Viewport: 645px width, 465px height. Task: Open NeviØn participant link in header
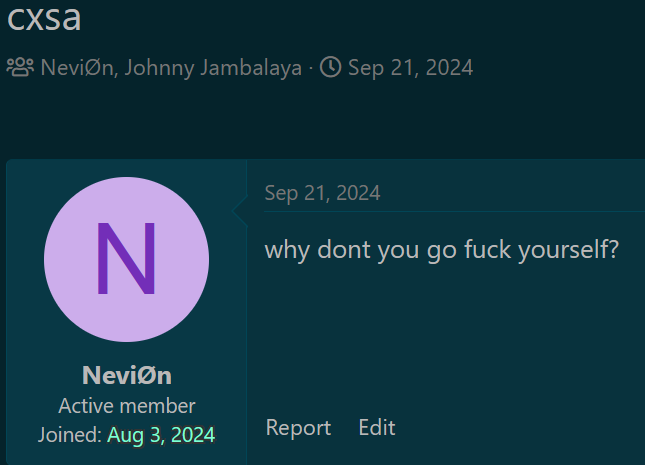click(x=77, y=67)
